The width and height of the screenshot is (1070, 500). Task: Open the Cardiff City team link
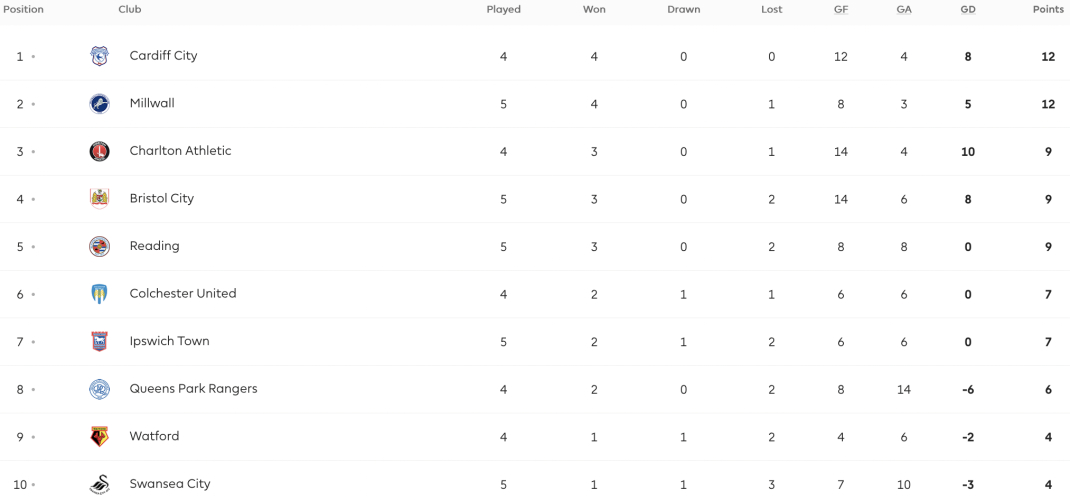163,55
